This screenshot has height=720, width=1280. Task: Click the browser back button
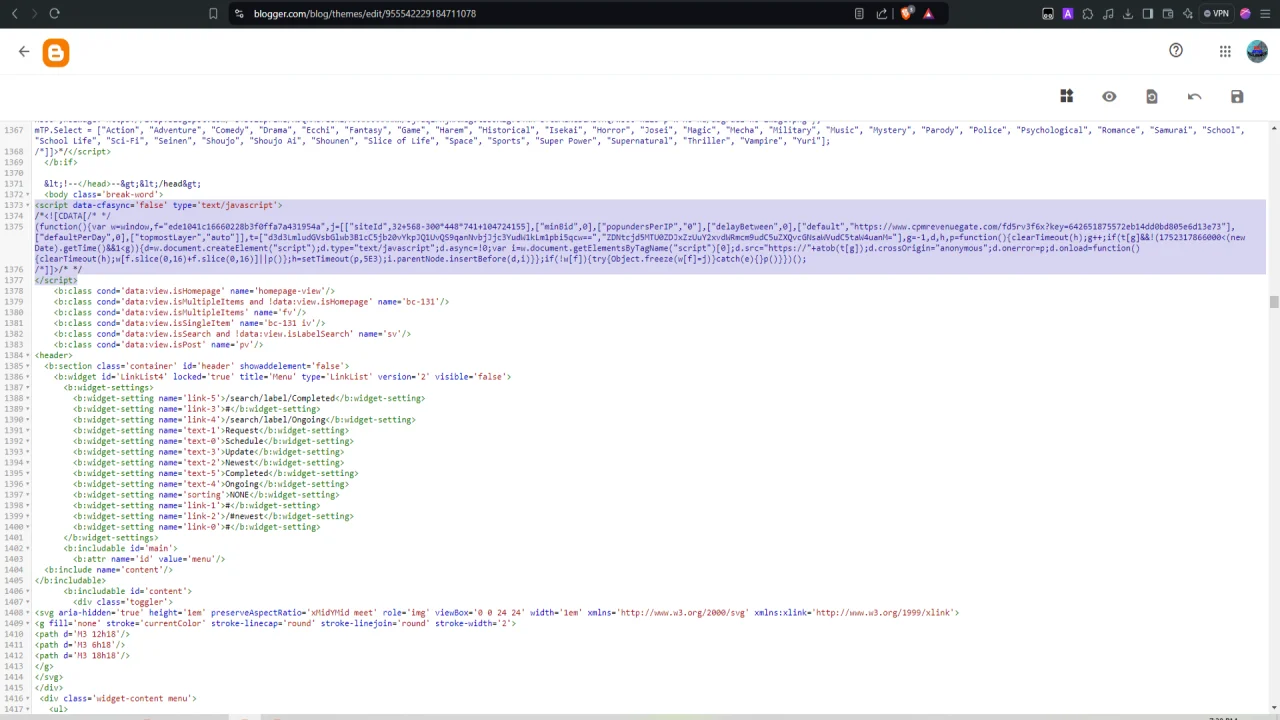pos(14,13)
